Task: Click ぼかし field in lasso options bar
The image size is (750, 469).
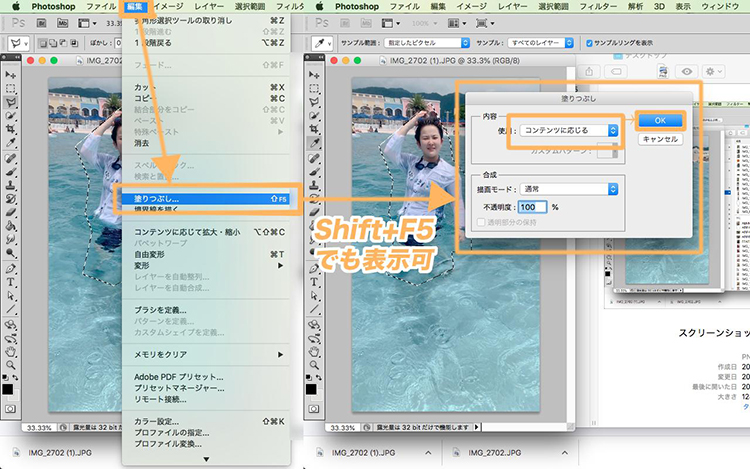Action: click(118, 43)
